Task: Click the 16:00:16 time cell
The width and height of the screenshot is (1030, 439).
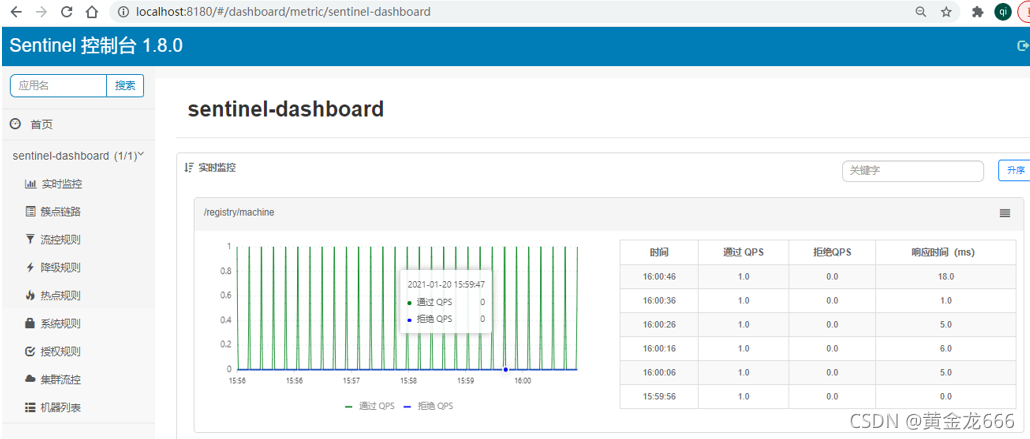Action: click(x=660, y=348)
